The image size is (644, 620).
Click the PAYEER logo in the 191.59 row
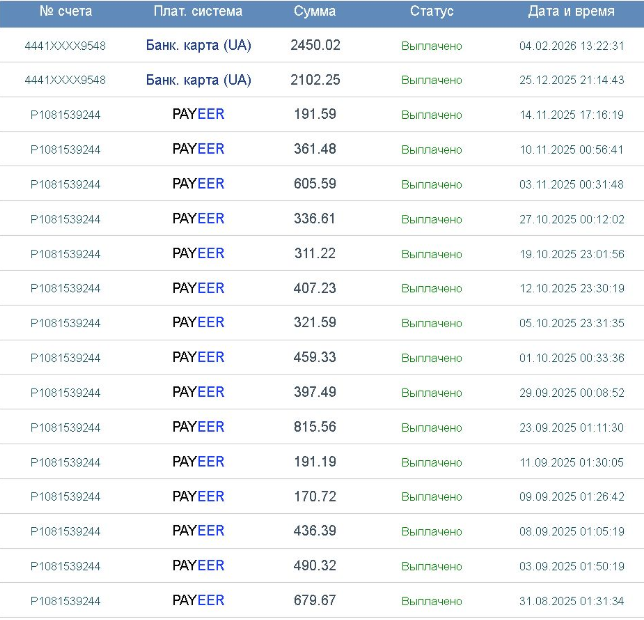pos(198,114)
